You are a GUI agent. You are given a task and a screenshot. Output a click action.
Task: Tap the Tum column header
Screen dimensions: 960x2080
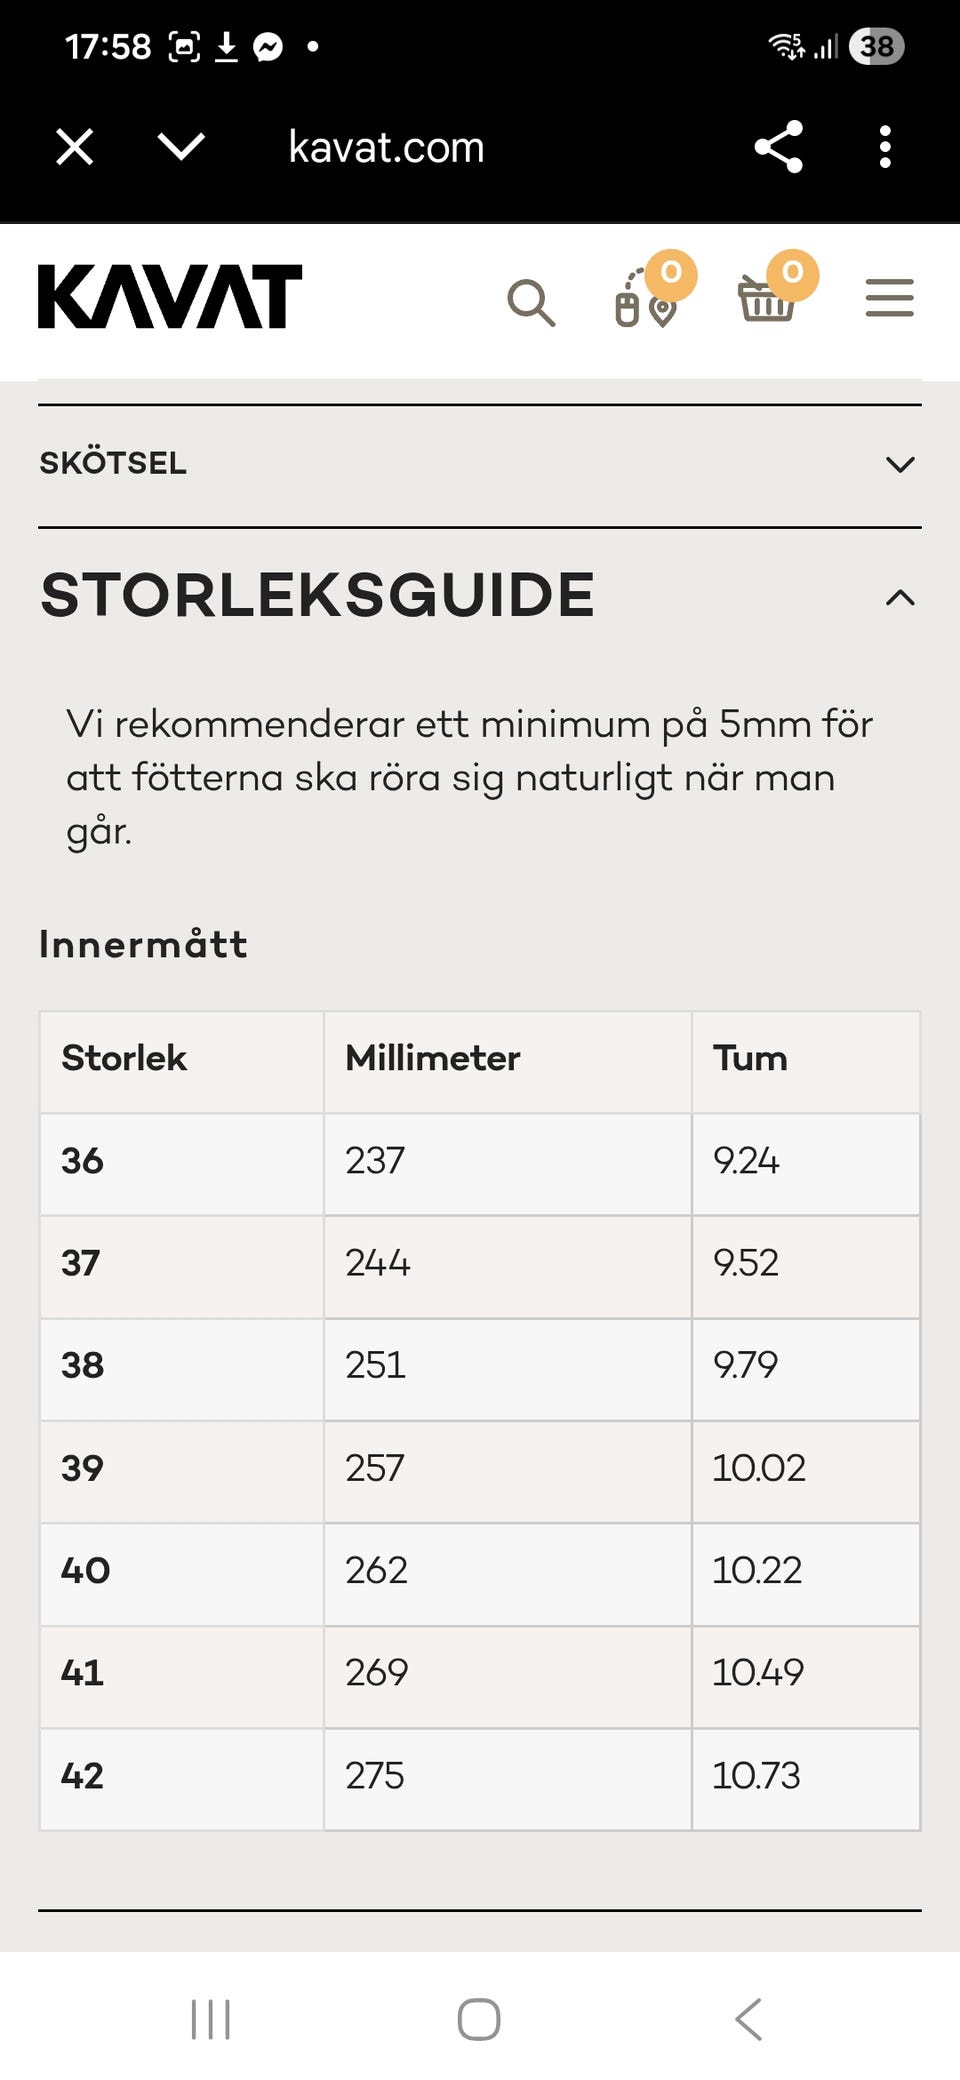pyautogui.click(x=750, y=1059)
